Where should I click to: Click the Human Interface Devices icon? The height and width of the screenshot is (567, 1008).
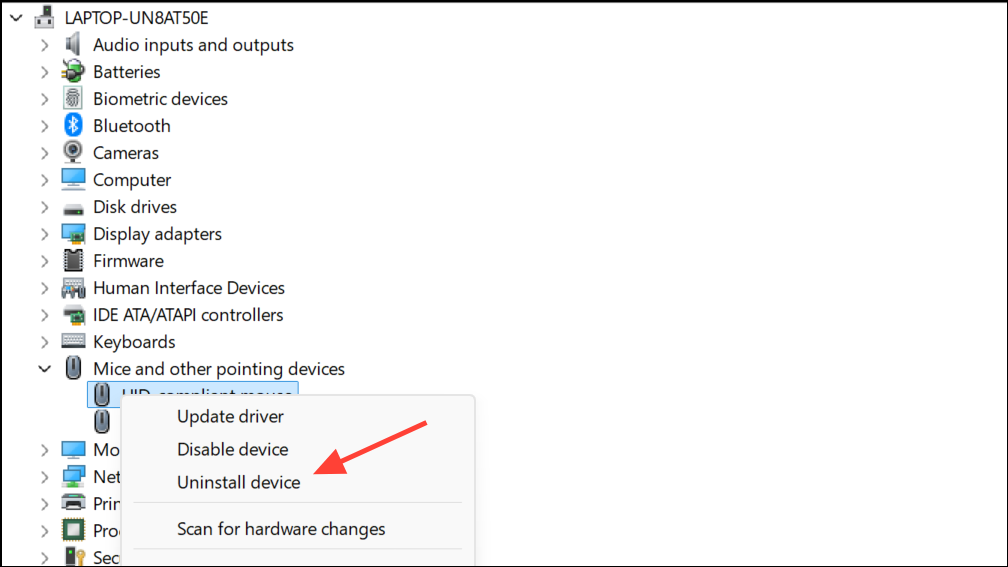[73, 288]
